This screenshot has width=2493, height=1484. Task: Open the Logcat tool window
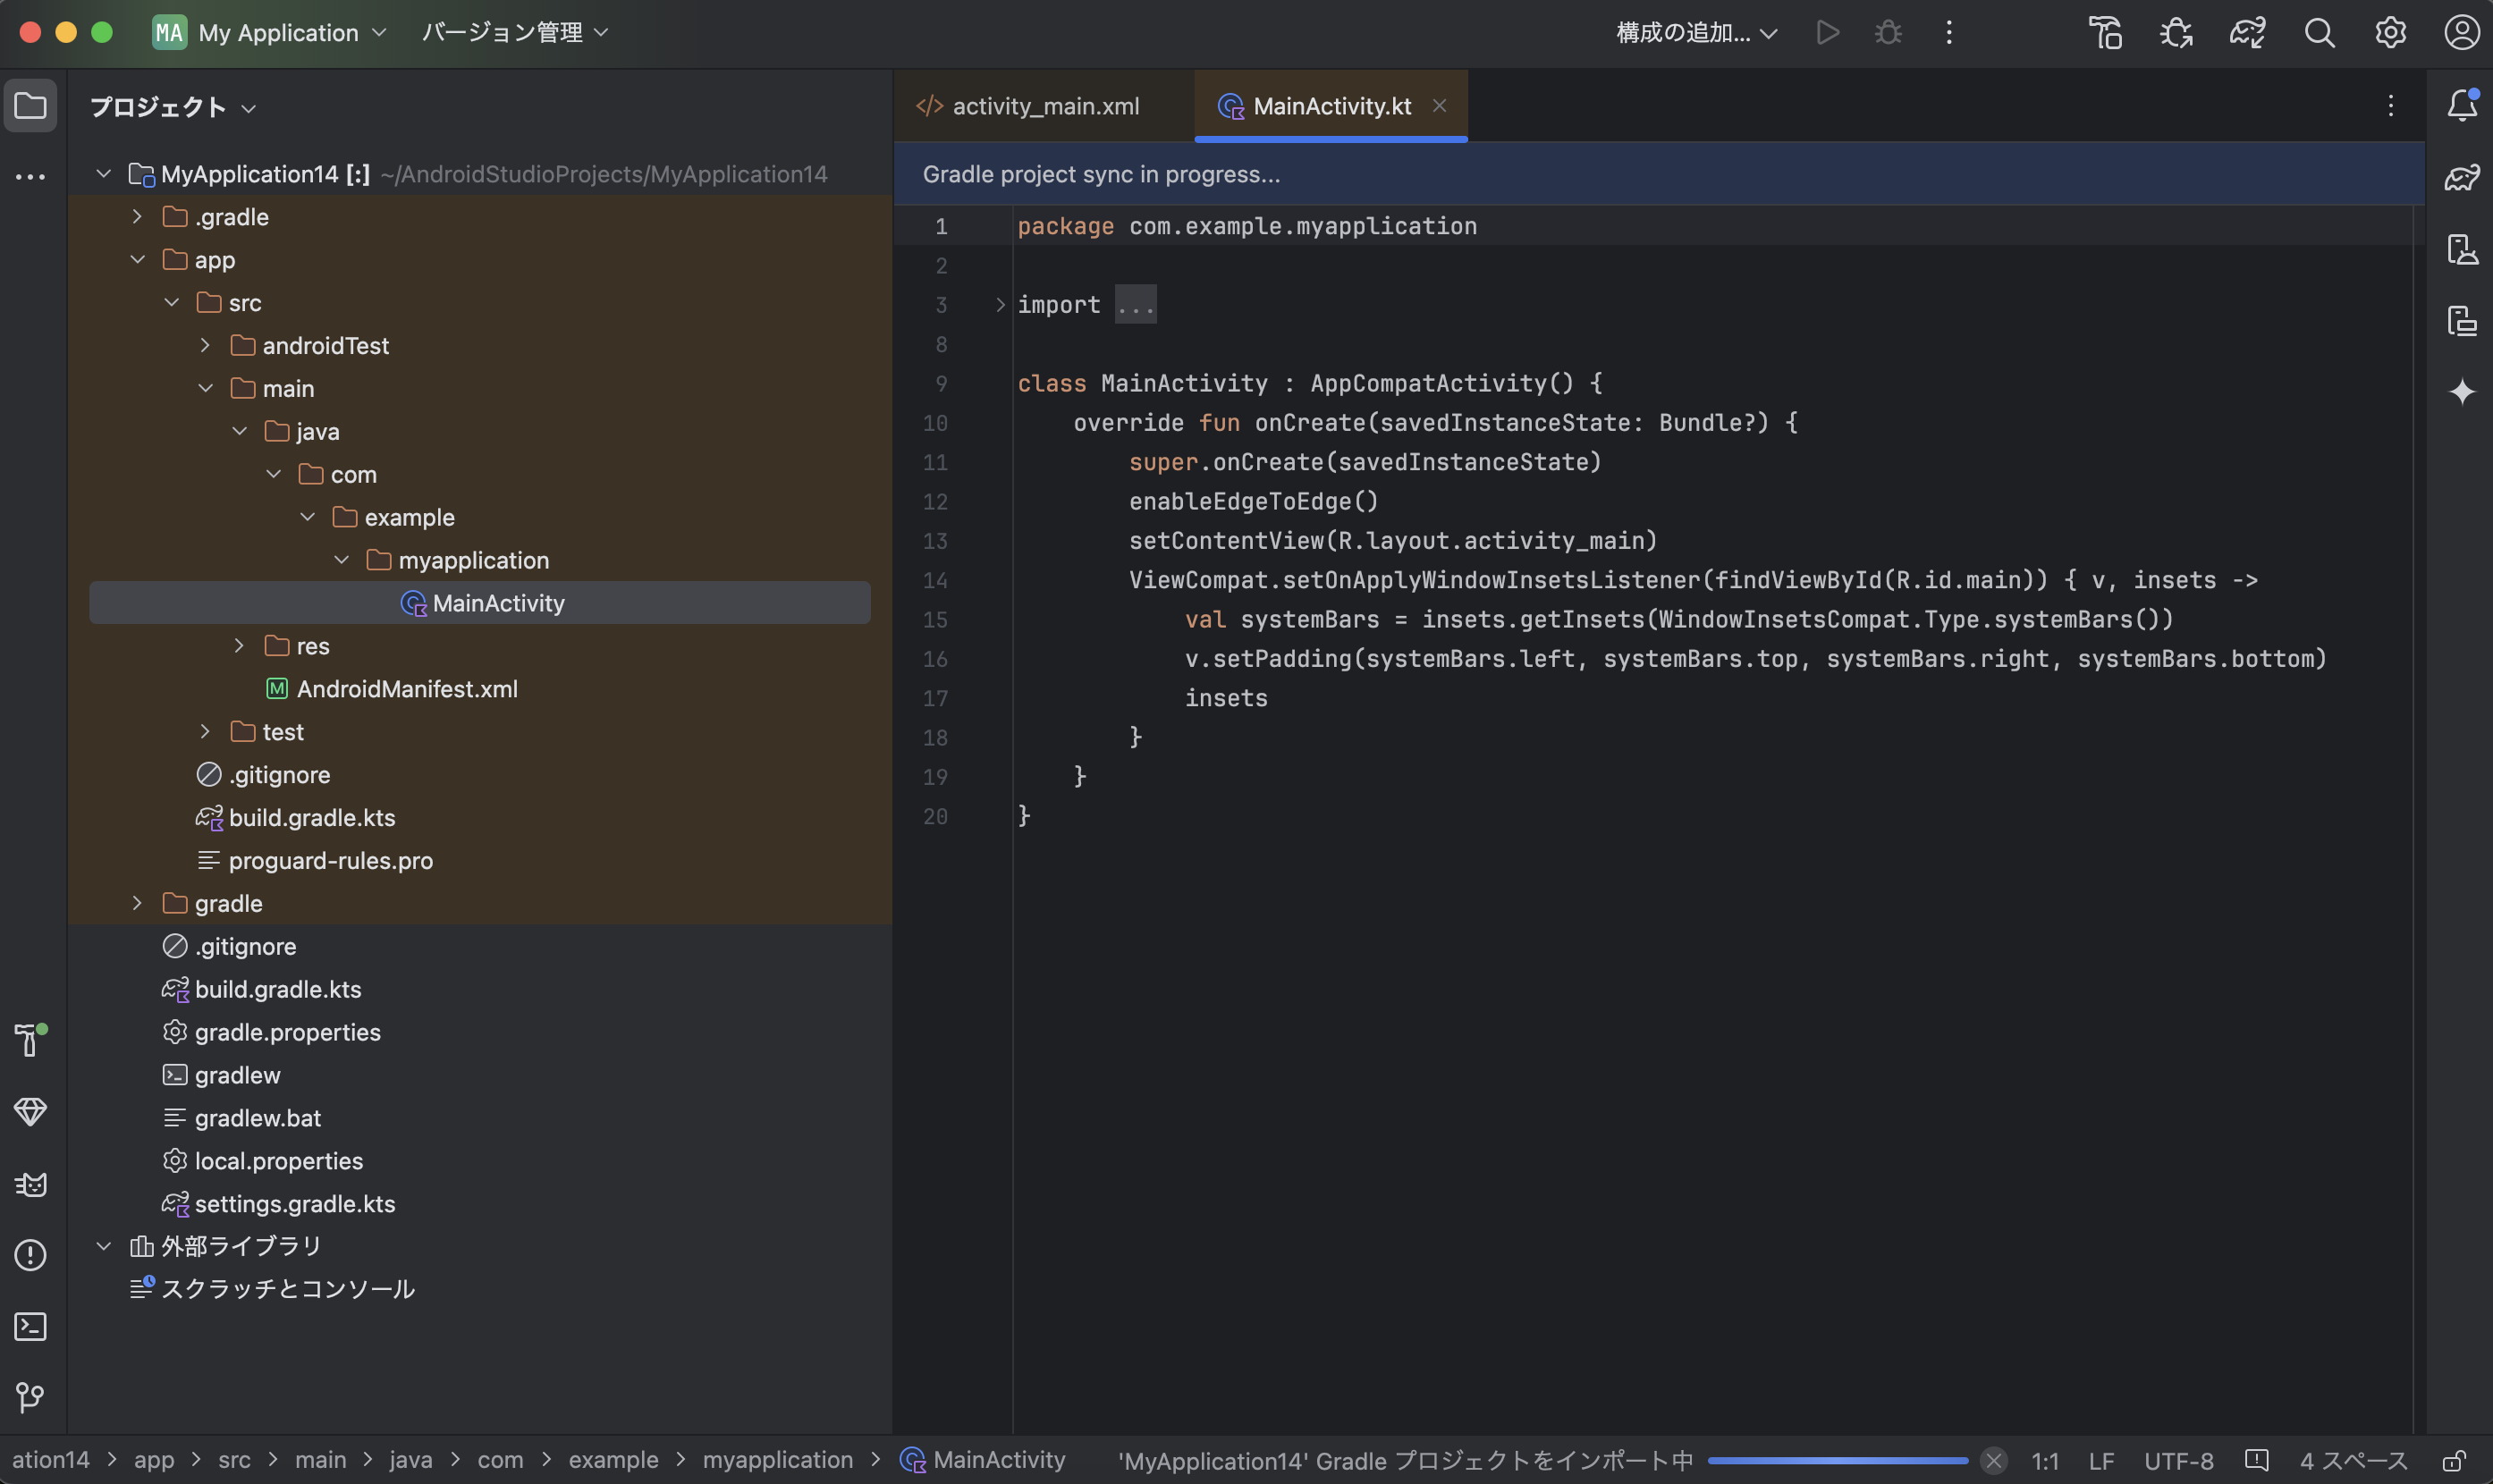point(30,1184)
